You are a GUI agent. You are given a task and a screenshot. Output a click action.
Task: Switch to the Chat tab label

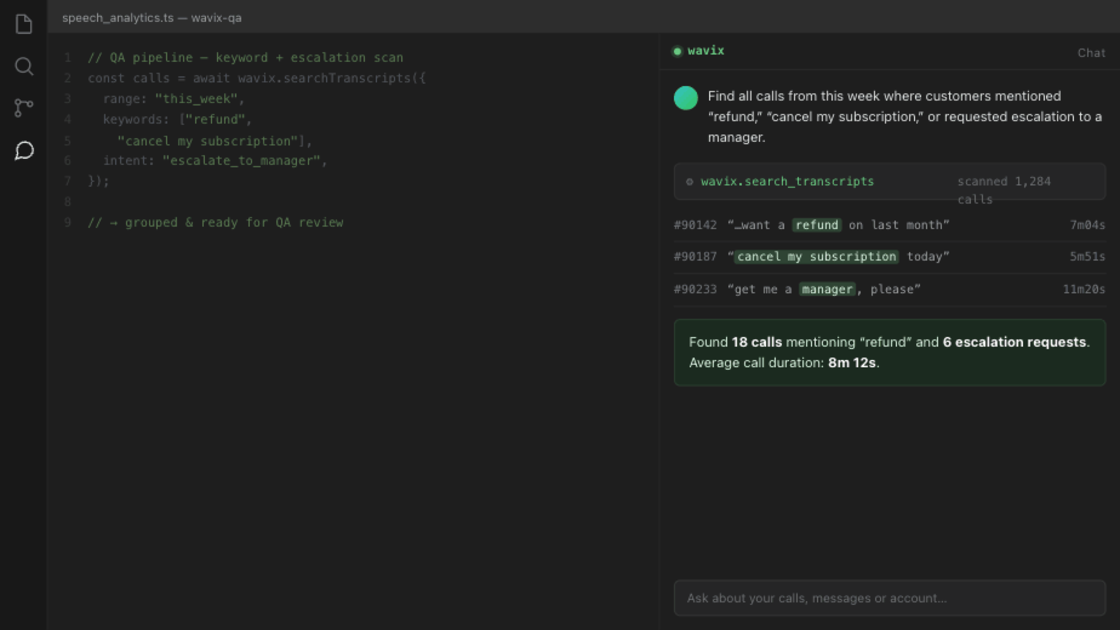[x=1091, y=53]
